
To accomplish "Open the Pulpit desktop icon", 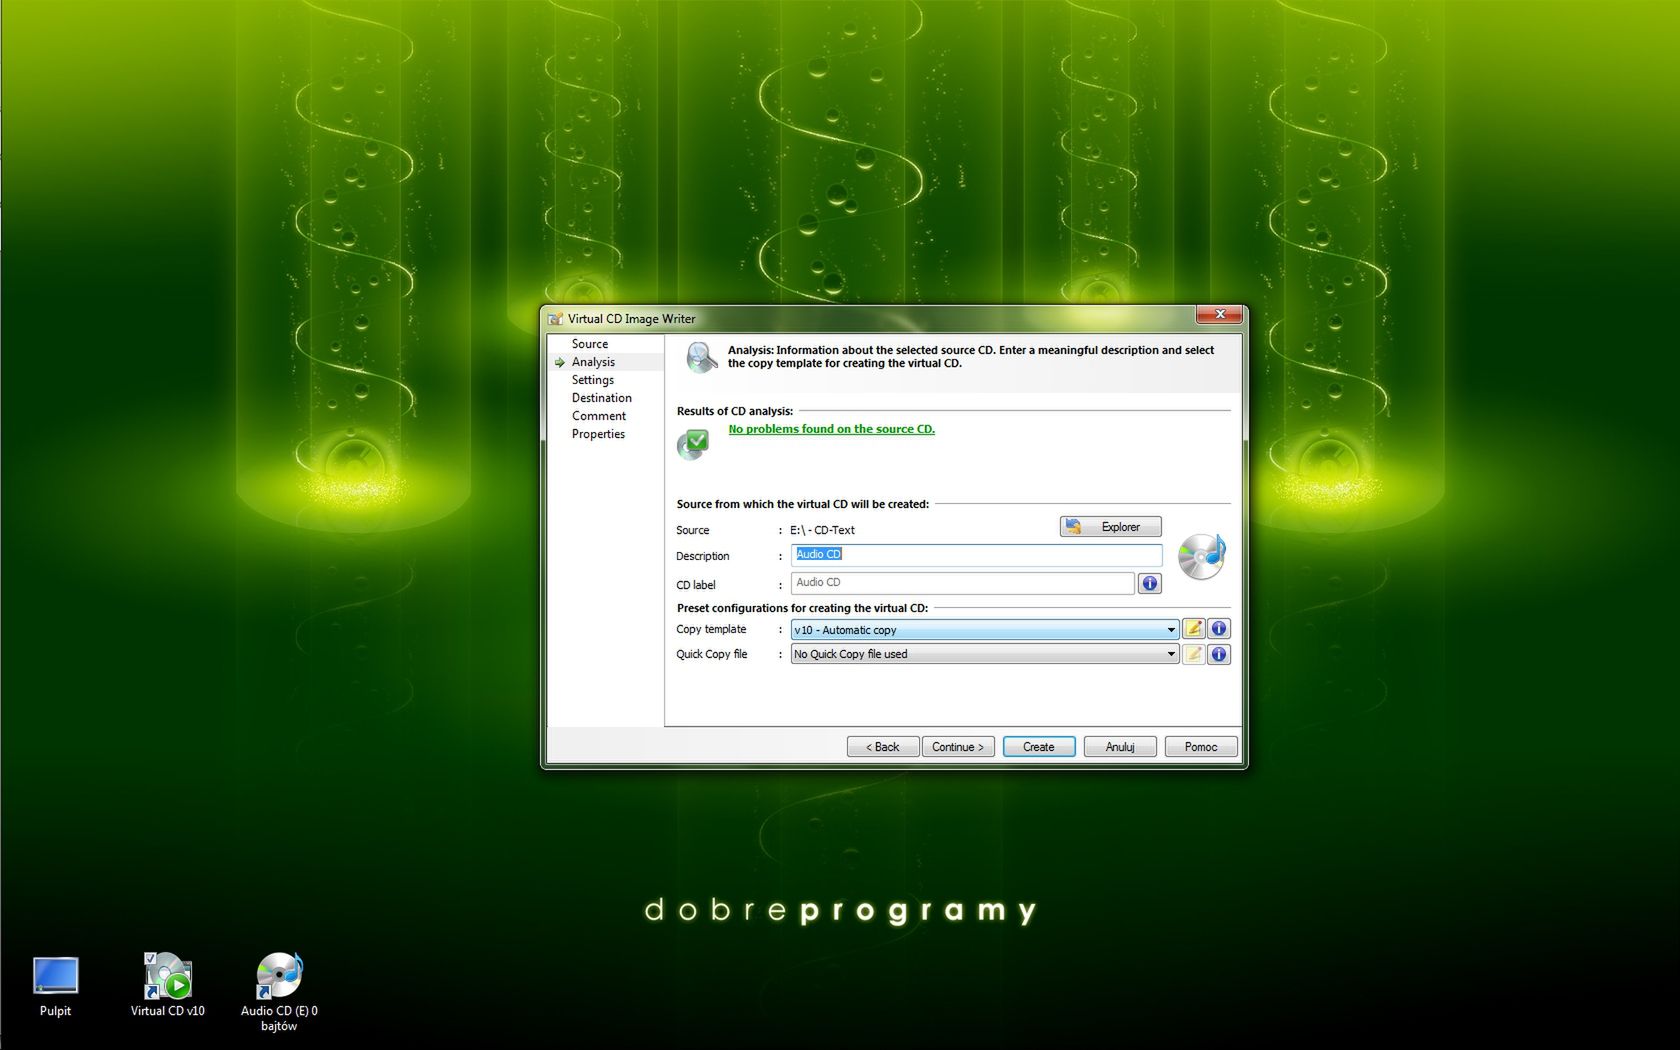I will point(55,986).
